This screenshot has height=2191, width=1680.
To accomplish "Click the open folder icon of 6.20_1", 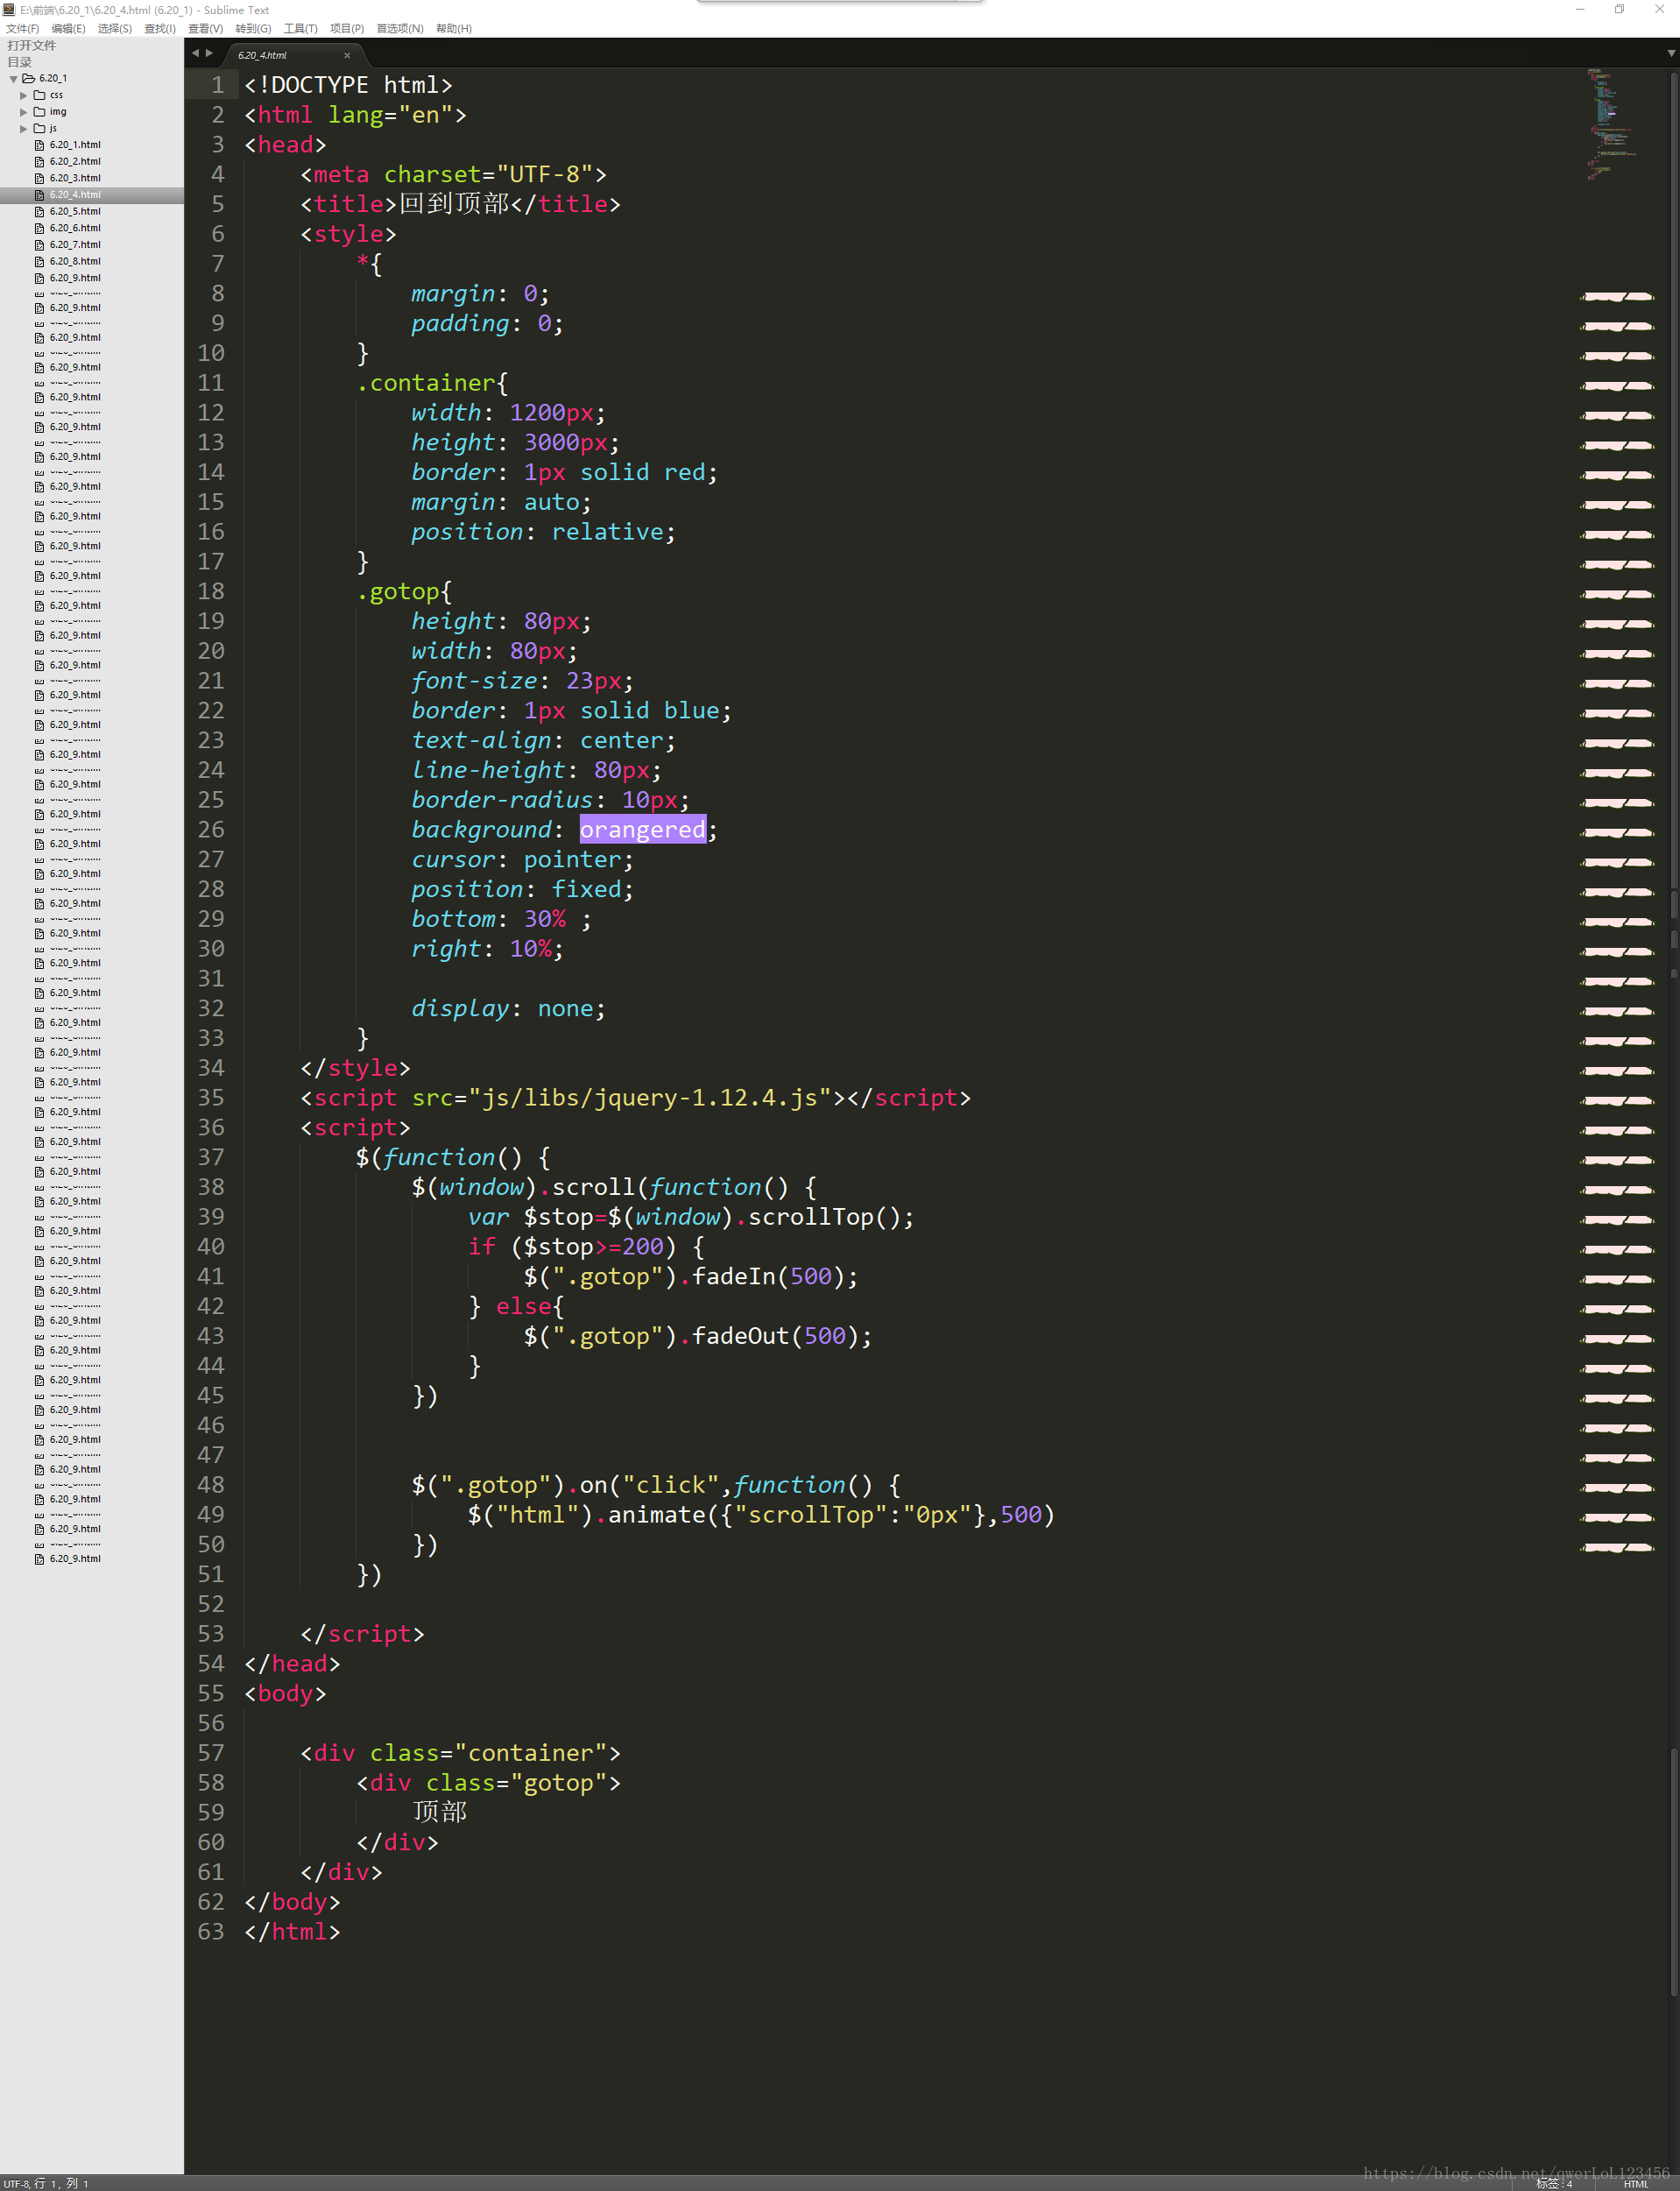I will 29,78.
